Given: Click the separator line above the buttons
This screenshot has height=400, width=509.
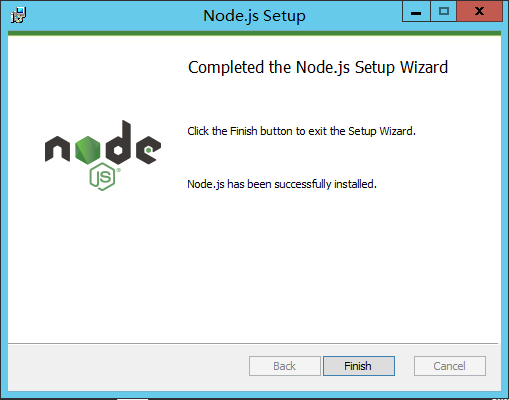Looking at the screenshot, I should click(253, 343).
